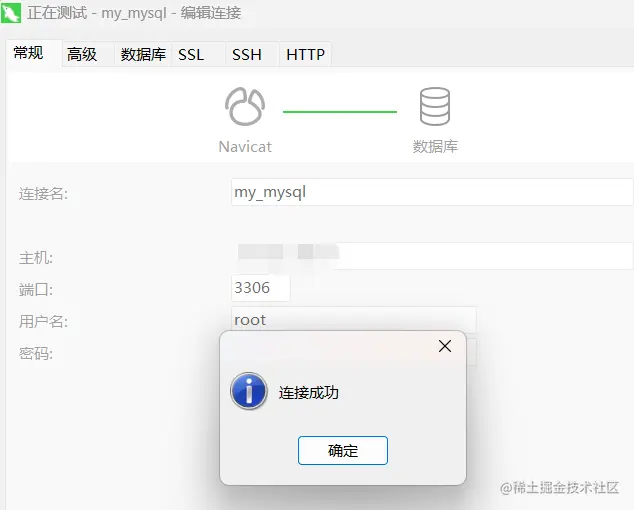Switch to the 常规 tab
This screenshot has width=634, height=510.
(x=34, y=53)
